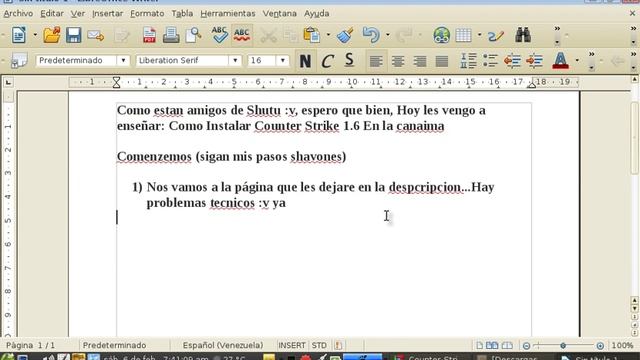Expand the New document dropdown arrow

pos(35,36)
